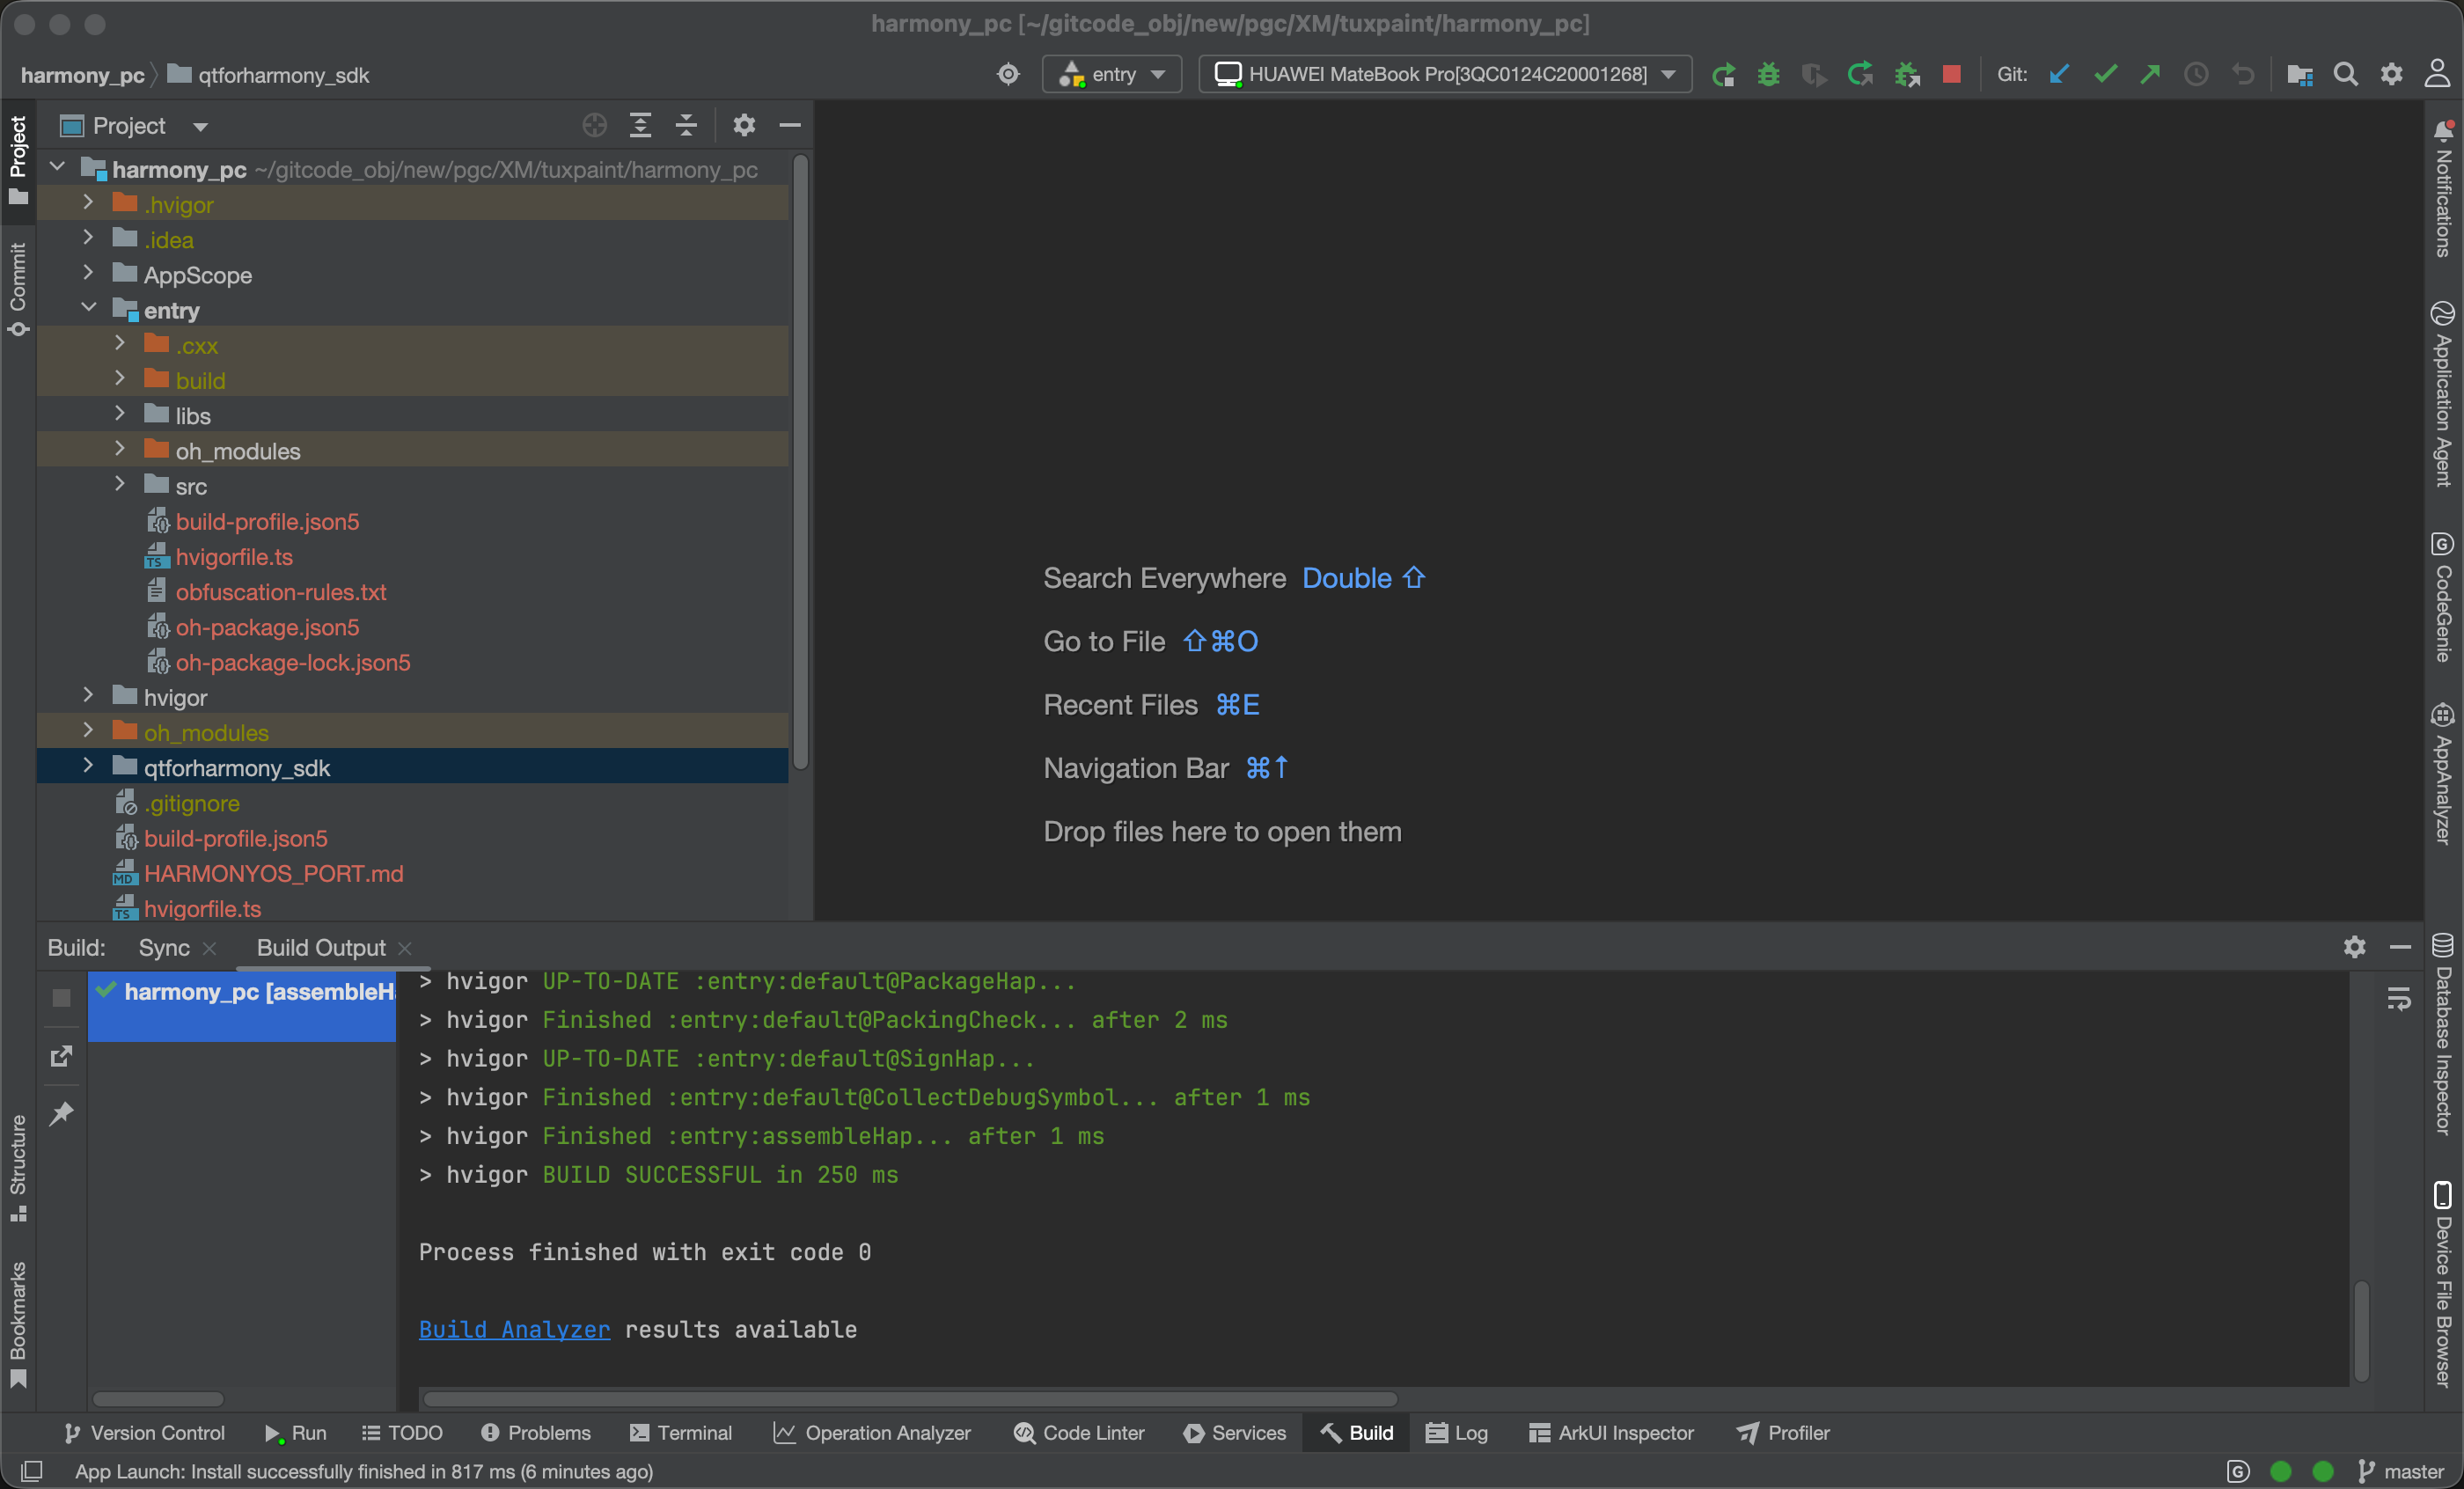Open the Build Analyzer link

tap(514, 1330)
